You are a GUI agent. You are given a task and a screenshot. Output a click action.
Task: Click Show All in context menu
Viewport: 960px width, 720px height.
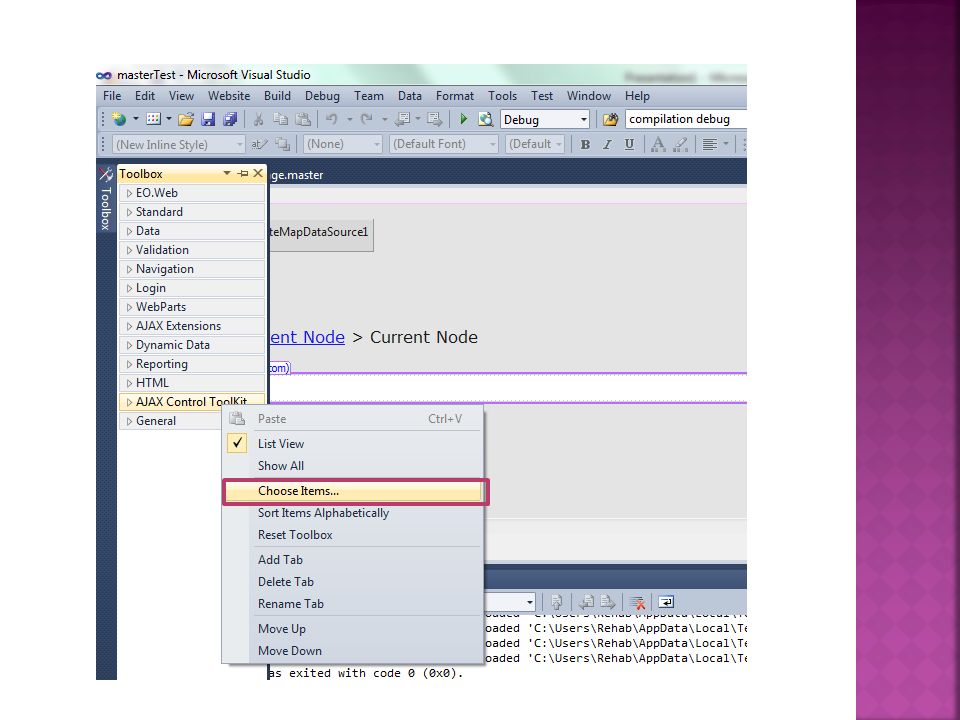355,466
